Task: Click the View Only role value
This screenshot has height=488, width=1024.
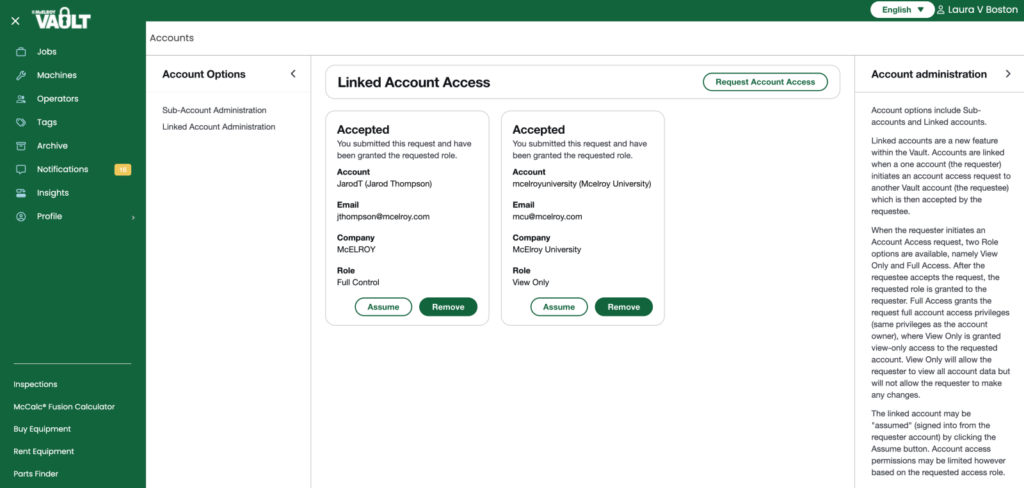Action: (x=531, y=283)
